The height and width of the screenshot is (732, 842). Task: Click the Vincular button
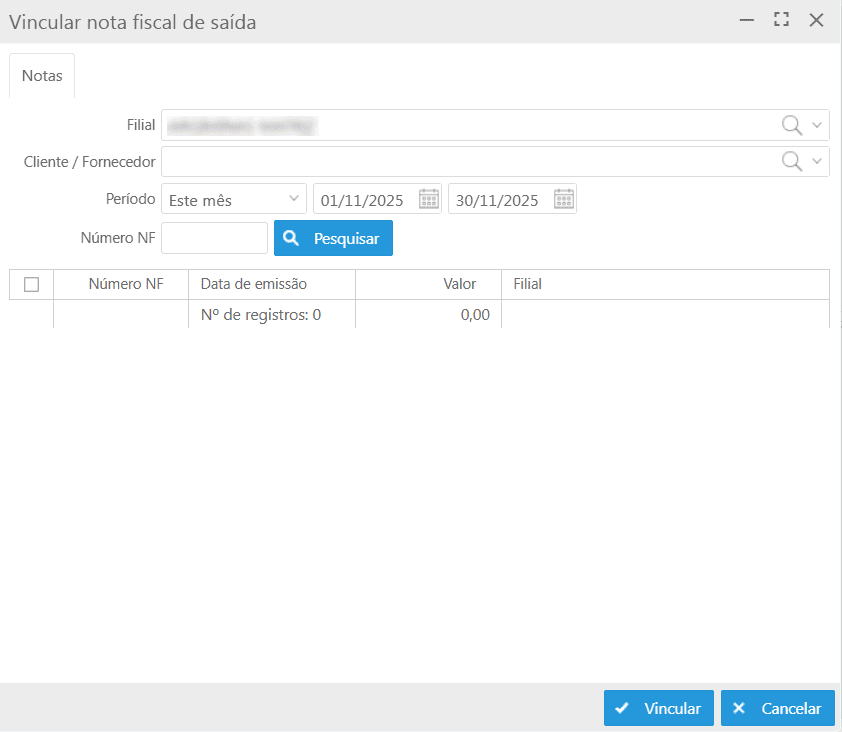click(x=659, y=708)
